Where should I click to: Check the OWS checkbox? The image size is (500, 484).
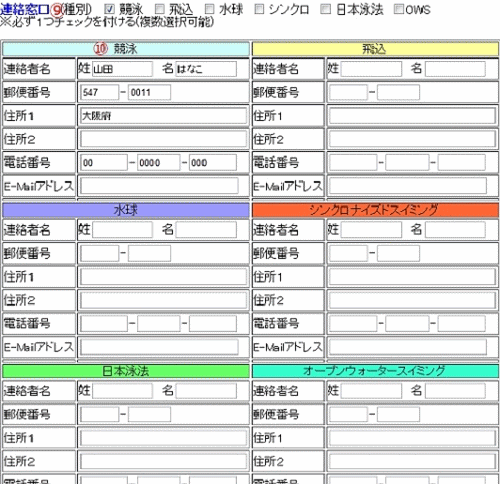(x=399, y=10)
